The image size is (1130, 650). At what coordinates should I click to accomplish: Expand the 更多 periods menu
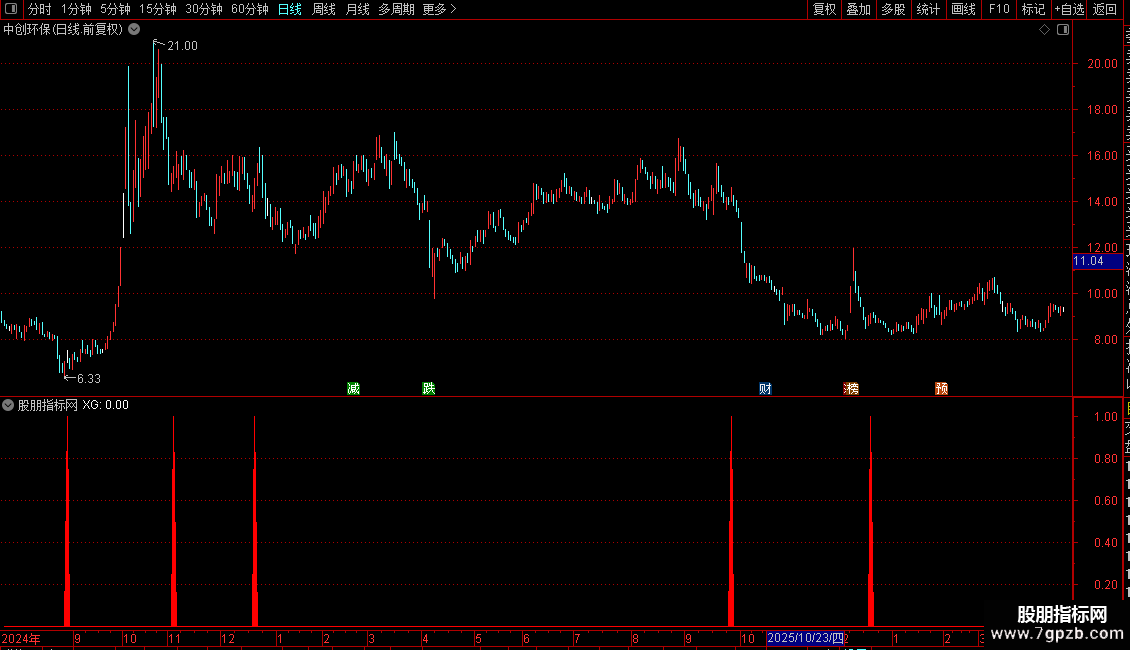439,9
